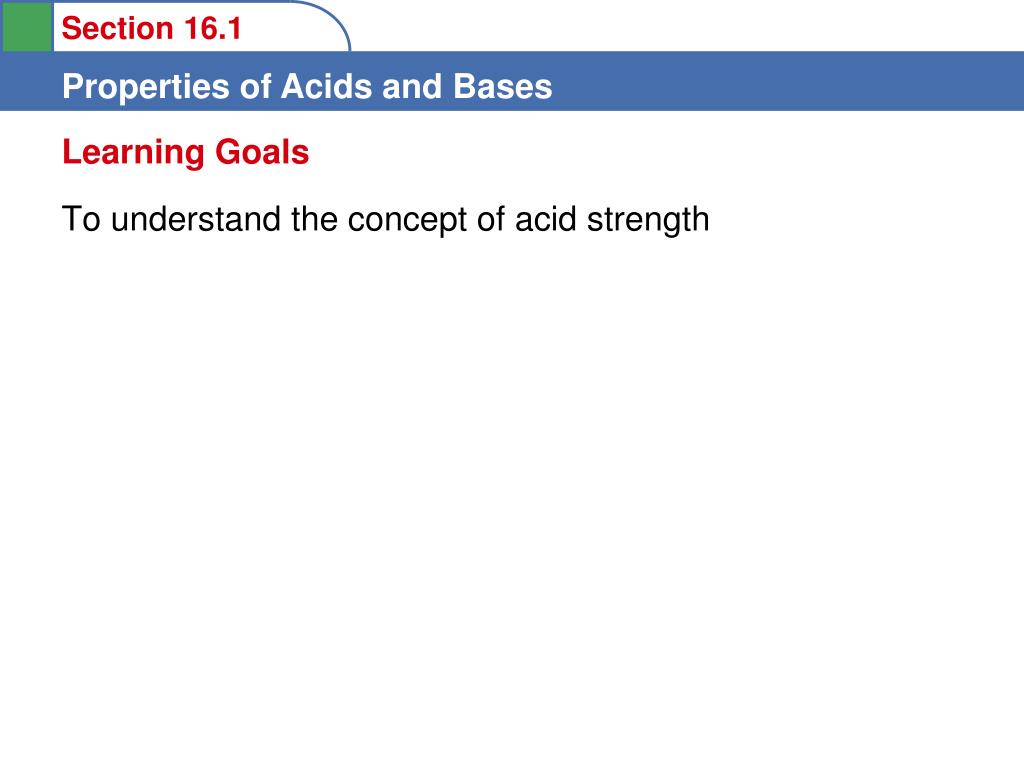Click the word To starting the body sentence
The height and width of the screenshot is (768, 1024).
81,219
